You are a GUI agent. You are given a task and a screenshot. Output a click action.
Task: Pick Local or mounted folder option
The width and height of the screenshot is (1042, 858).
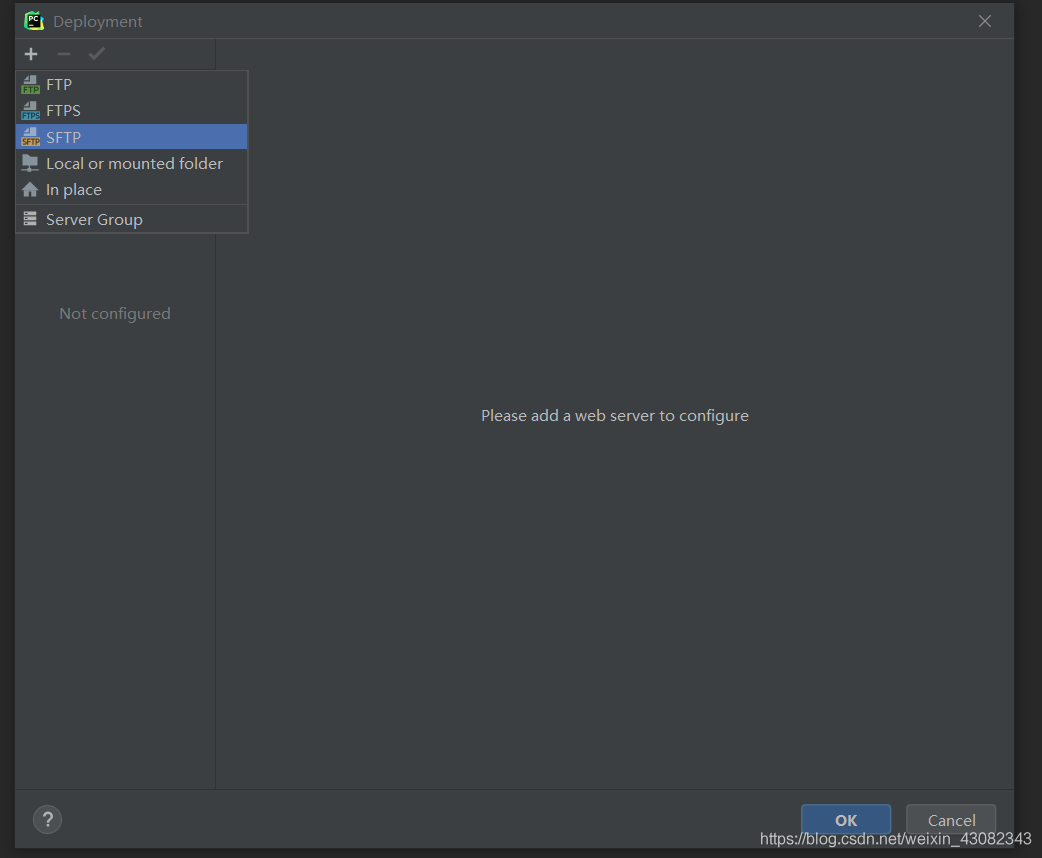click(132, 163)
